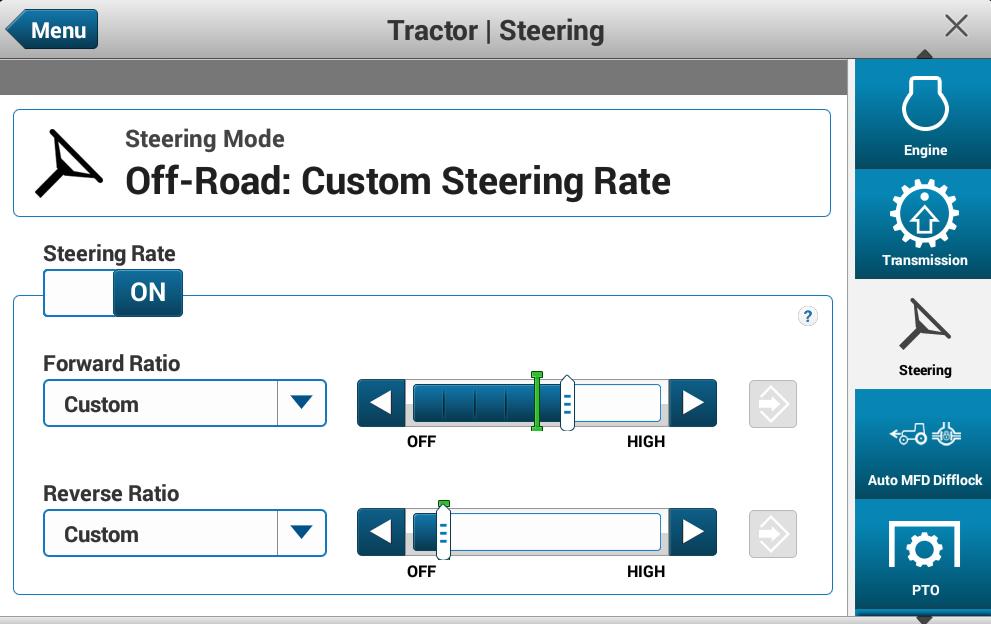Viewport: 991px width, 624px height.
Task: Close the Tractor Steering screen
Action: click(956, 27)
